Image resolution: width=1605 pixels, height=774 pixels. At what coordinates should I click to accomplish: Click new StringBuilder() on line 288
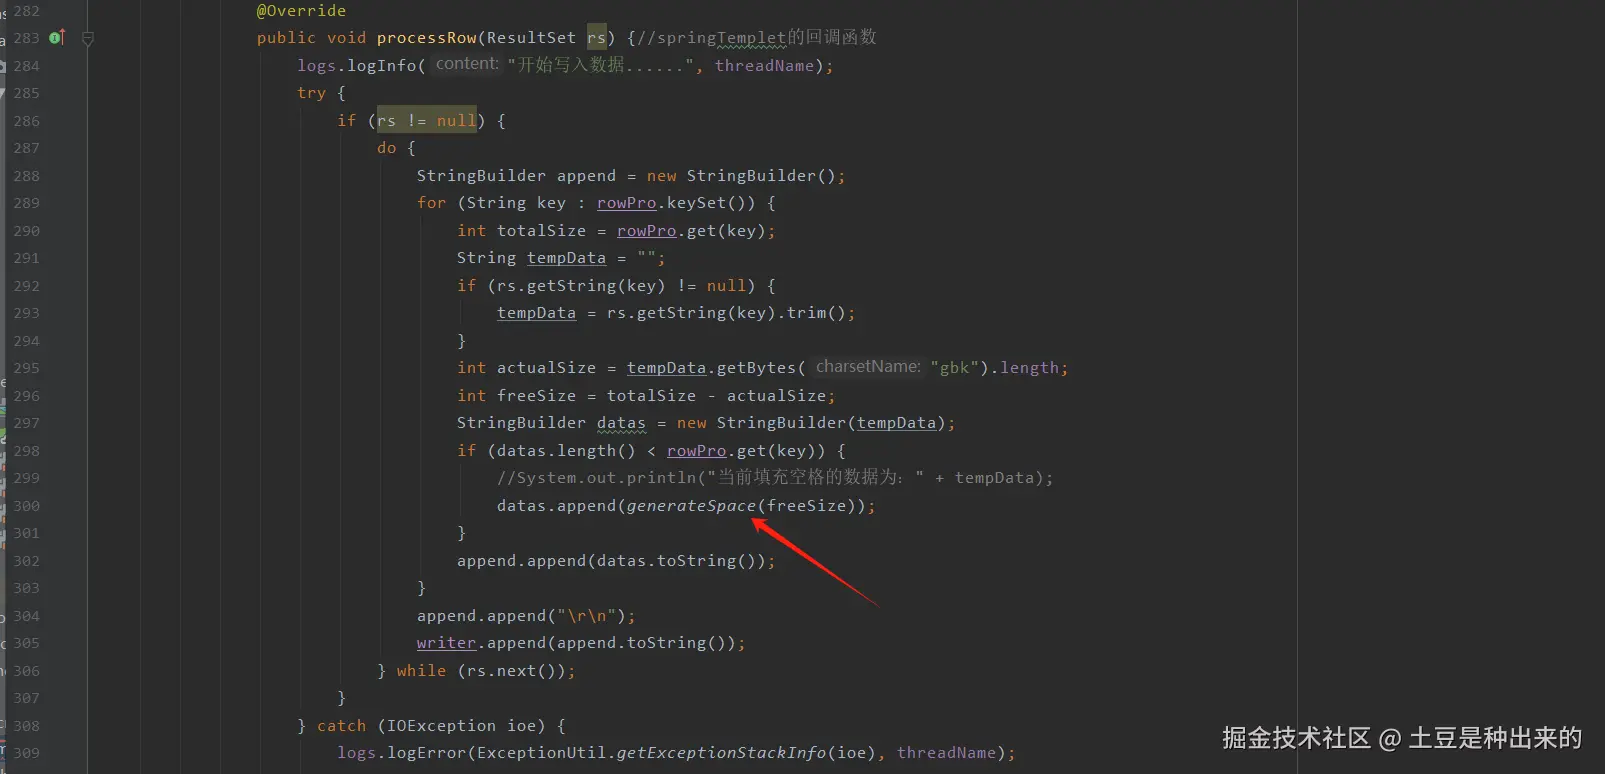click(x=741, y=176)
